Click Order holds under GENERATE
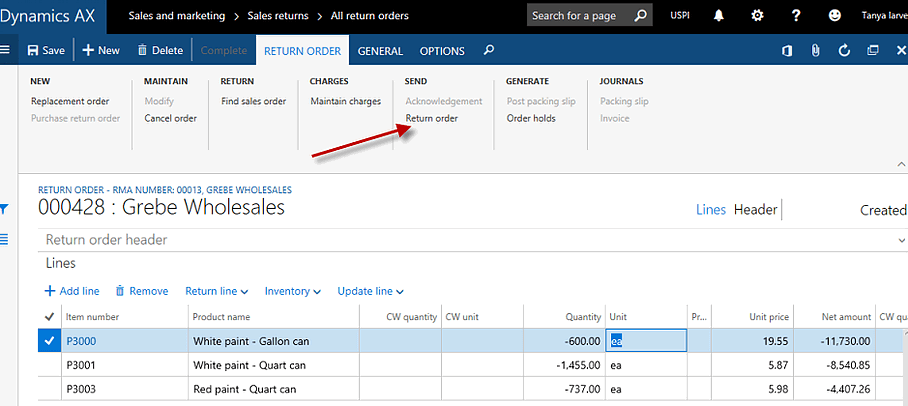 click(531, 118)
